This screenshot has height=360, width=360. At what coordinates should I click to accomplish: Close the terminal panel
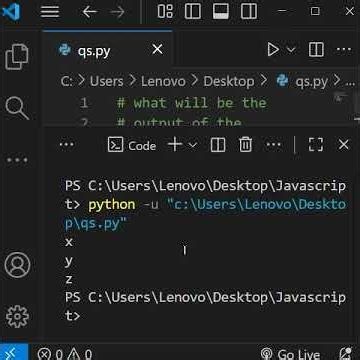(343, 145)
